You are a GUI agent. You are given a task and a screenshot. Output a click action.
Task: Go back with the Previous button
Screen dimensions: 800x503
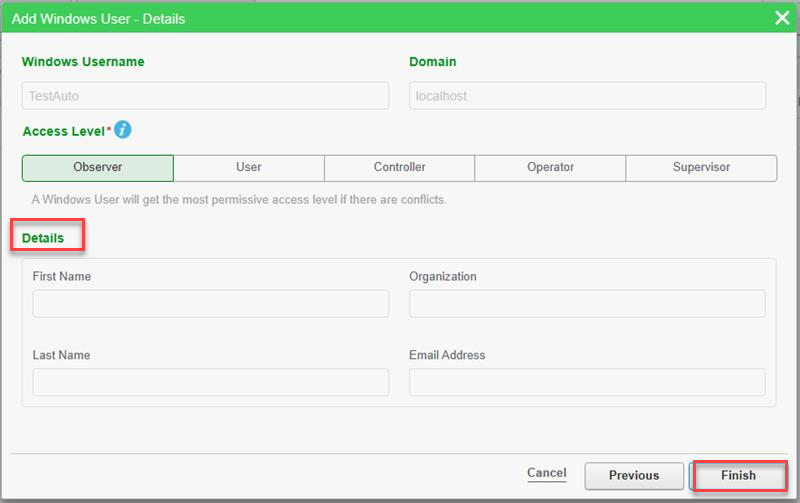coord(634,475)
